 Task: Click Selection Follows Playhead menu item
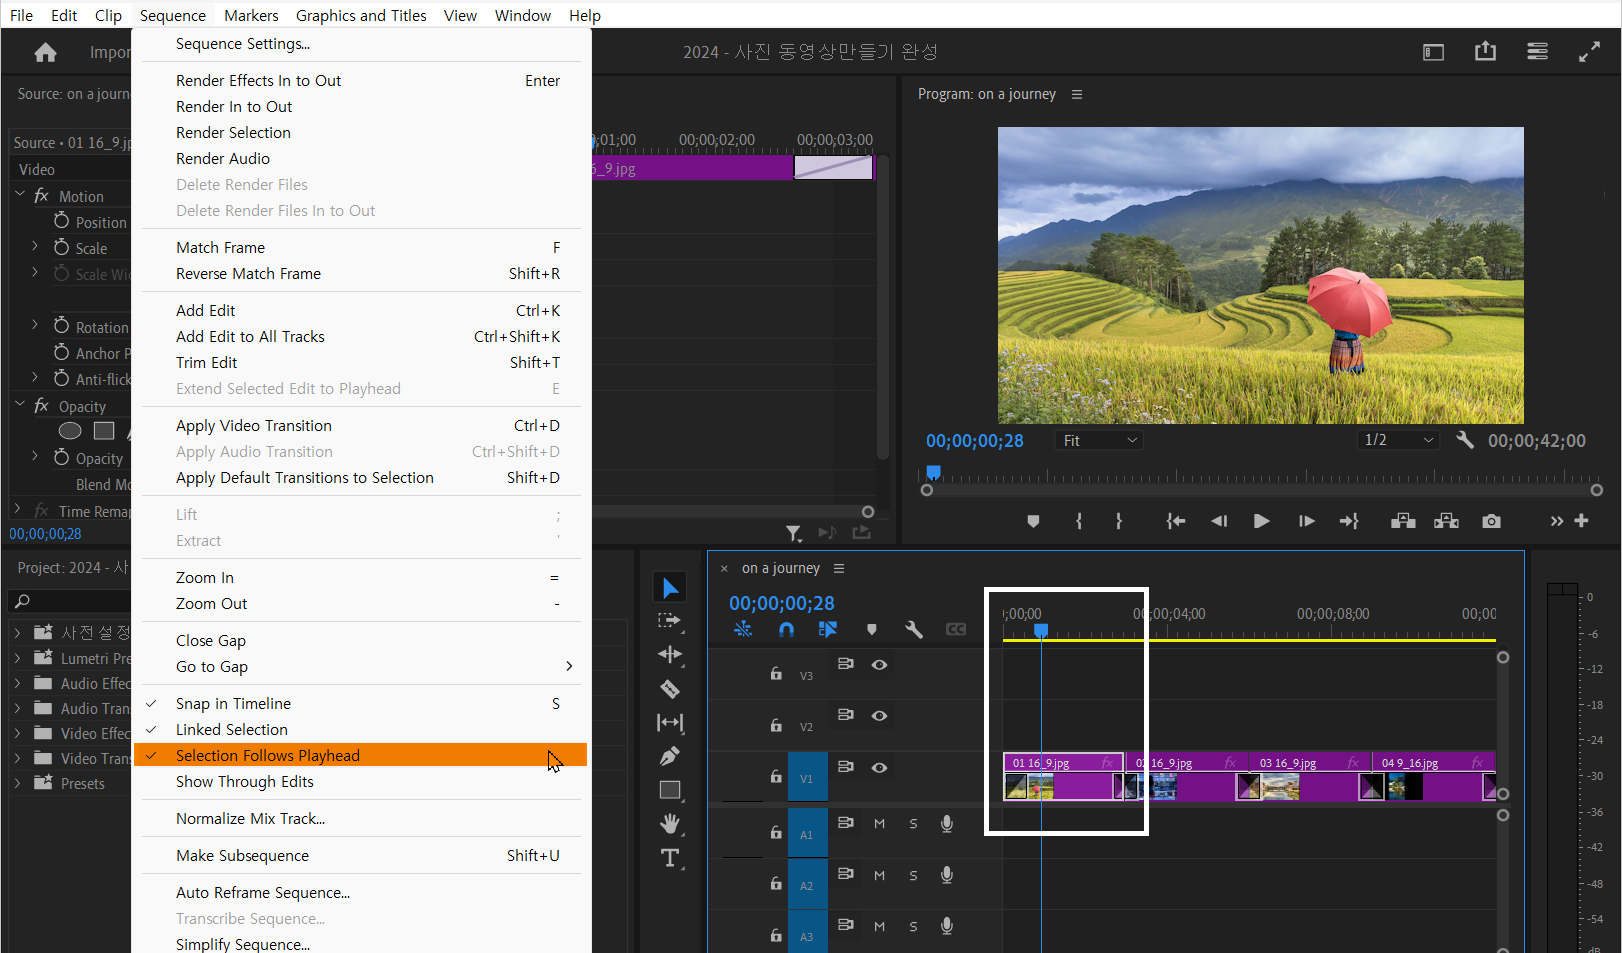(361, 756)
